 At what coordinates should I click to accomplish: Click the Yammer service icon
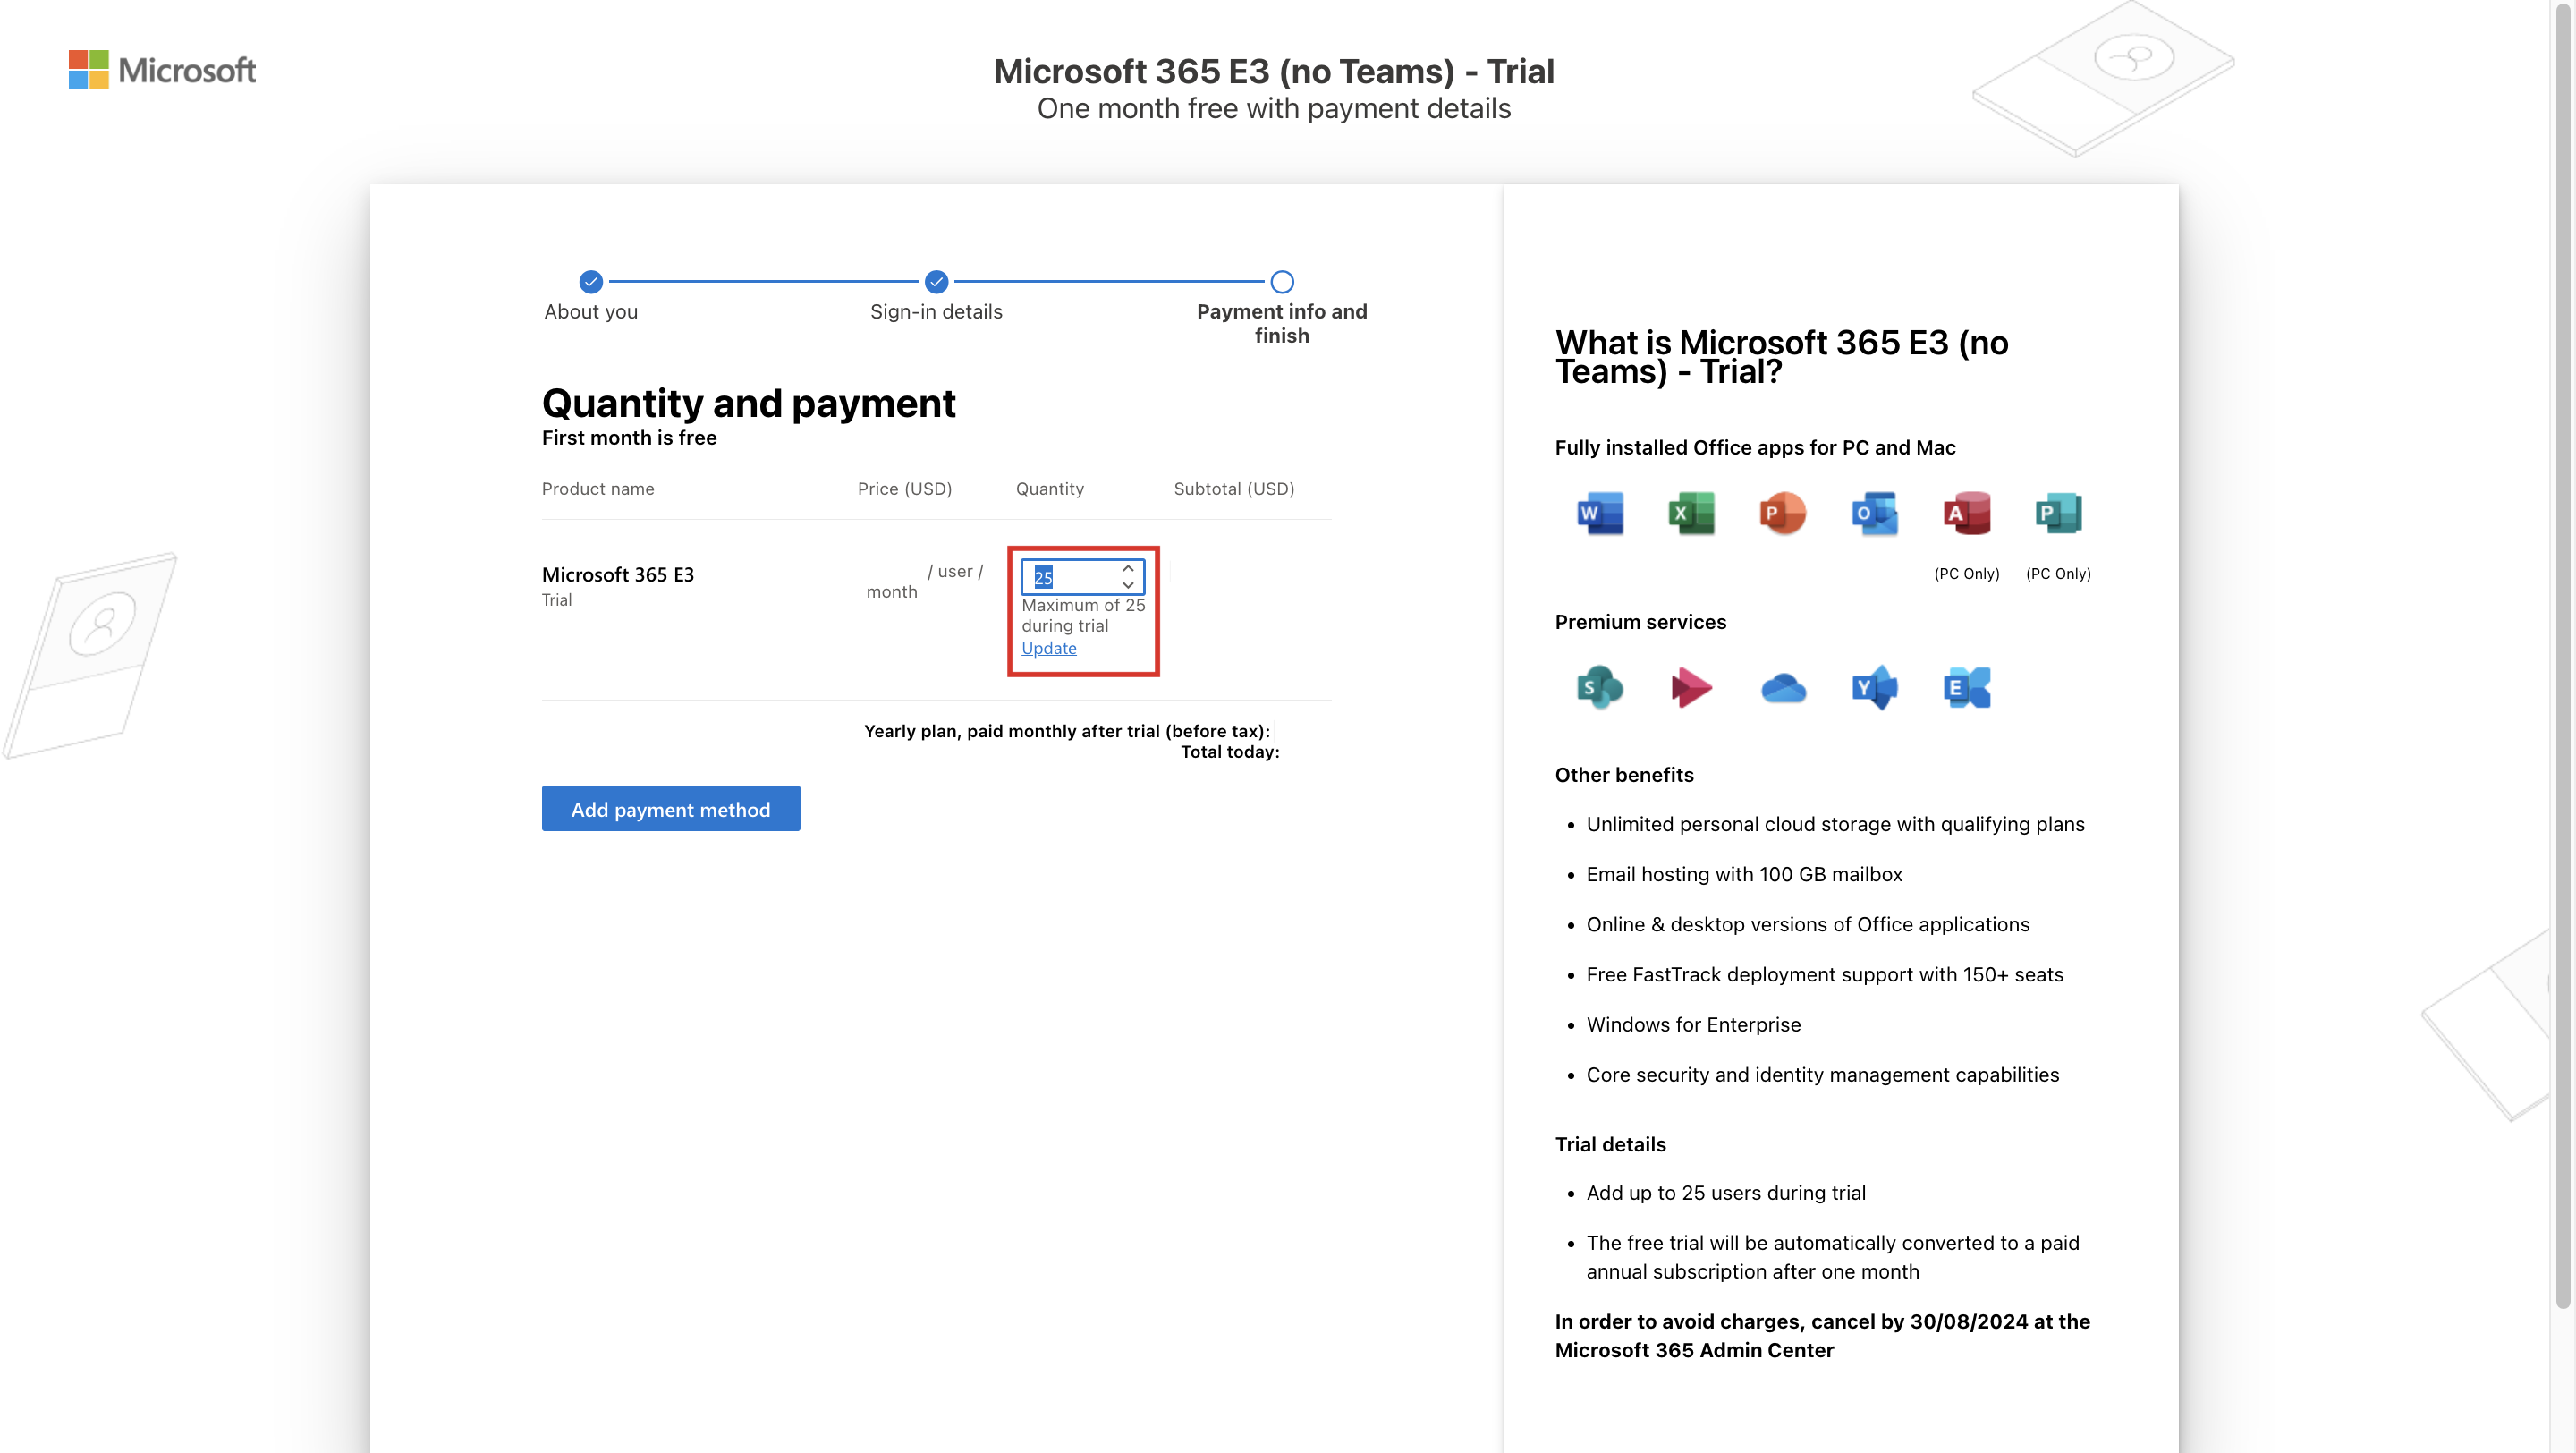point(1875,687)
